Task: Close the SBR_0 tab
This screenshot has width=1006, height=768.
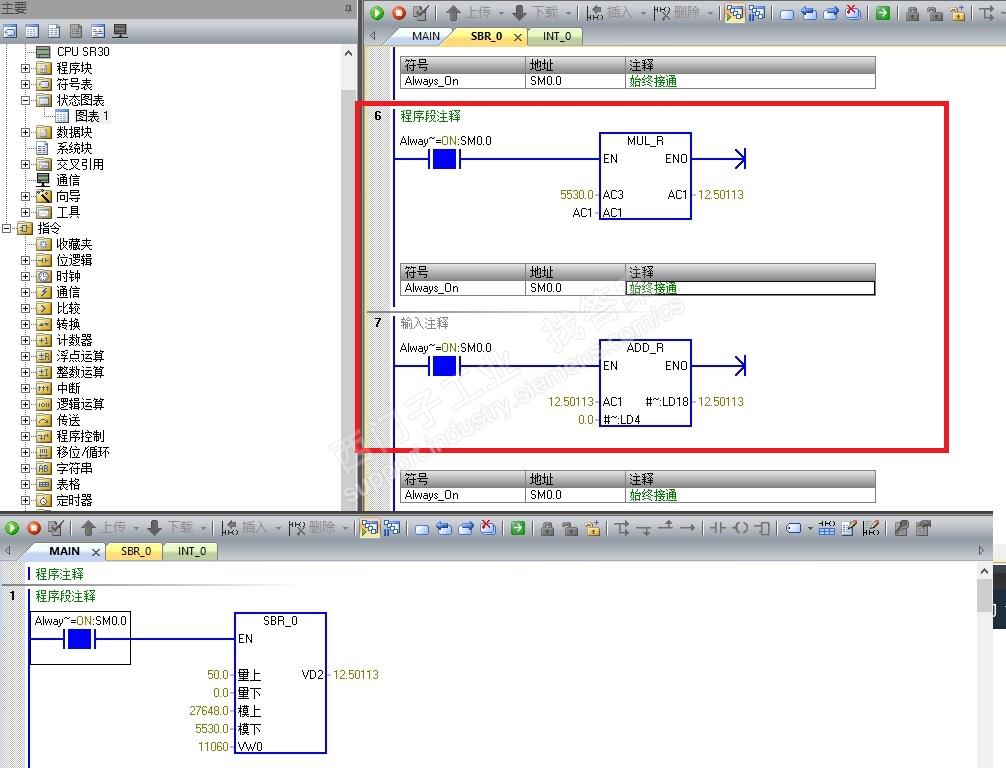Action: pos(518,37)
